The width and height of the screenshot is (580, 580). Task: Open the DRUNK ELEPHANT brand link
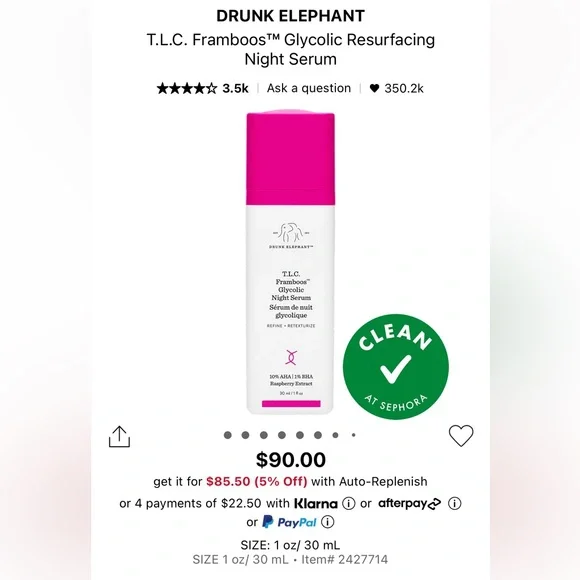(290, 16)
